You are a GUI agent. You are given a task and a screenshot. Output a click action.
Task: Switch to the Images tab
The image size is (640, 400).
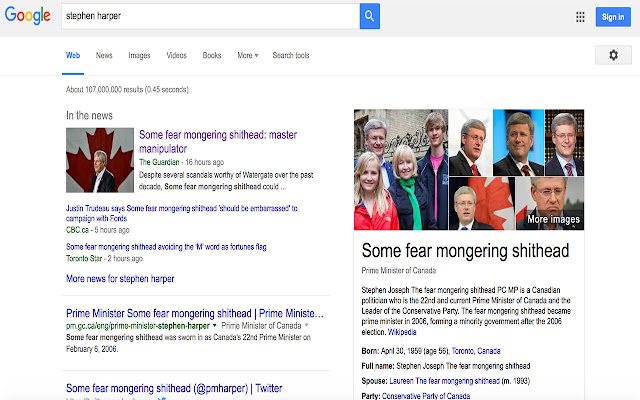pyautogui.click(x=139, y=55)
